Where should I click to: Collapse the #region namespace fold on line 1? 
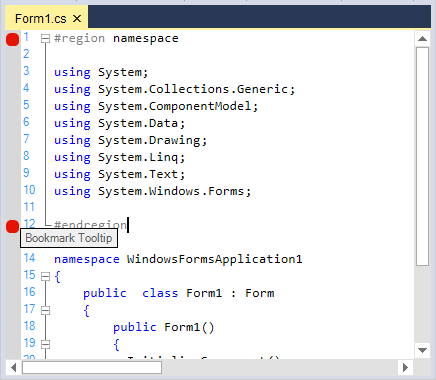coord(45,39)
